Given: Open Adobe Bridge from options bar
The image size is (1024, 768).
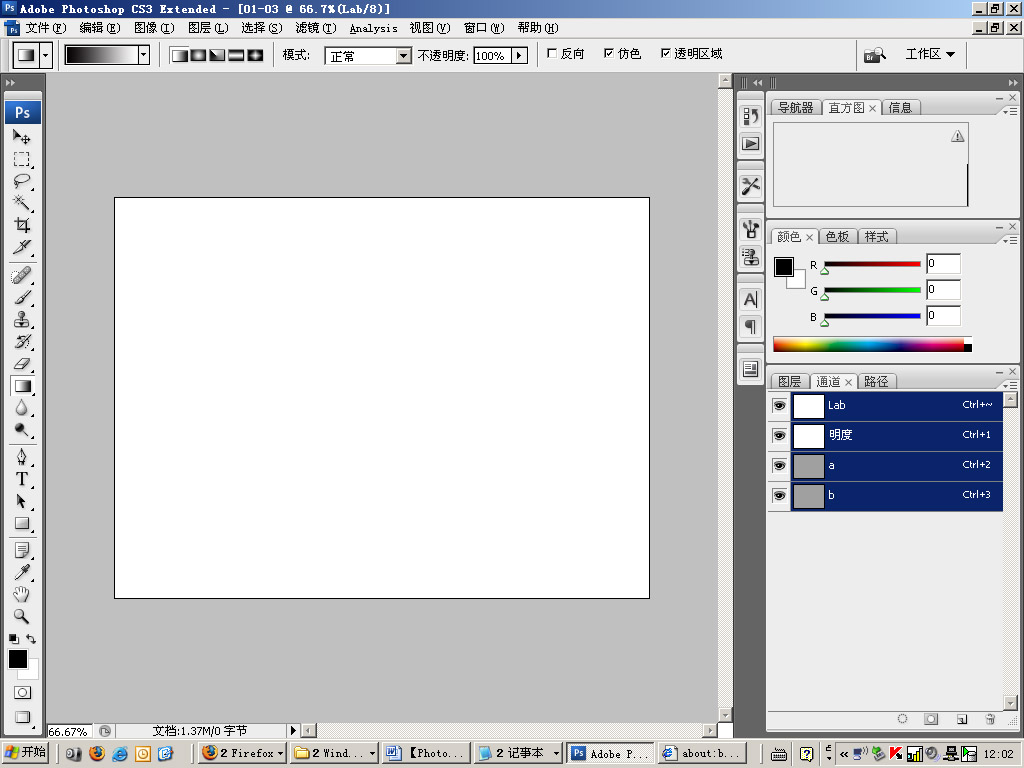Looking at the screenshot, I should (x=874, y=55).
